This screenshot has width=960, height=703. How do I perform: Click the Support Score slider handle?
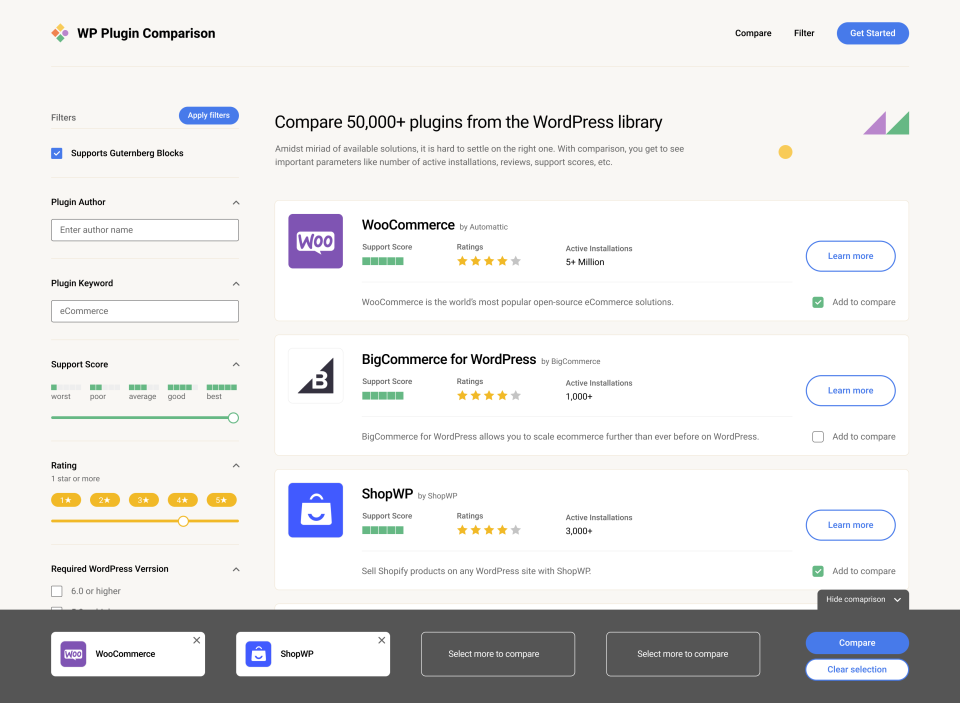pyautogui.click(x=233, y=418)
